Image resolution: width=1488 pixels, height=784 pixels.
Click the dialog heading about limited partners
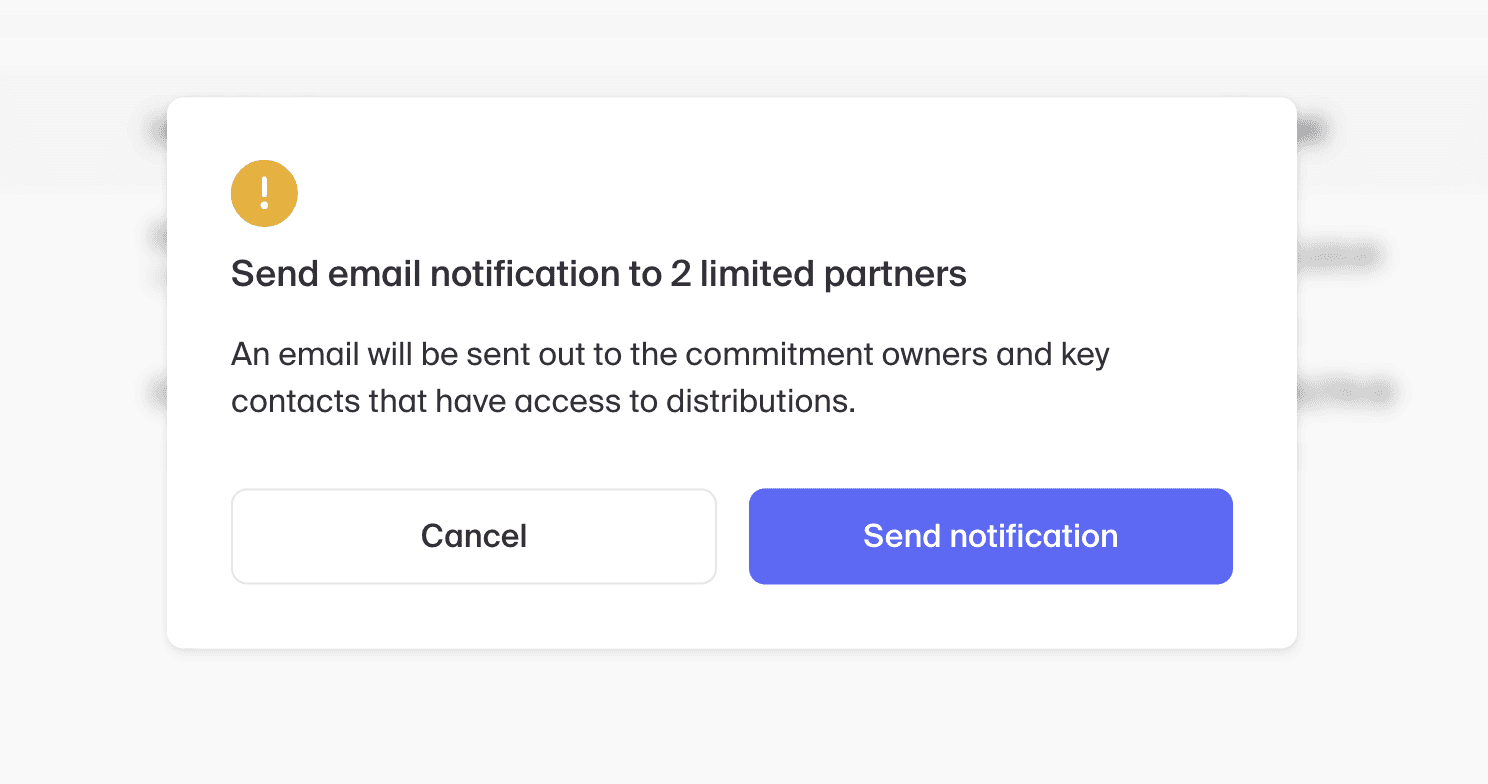pyautogui.click(x=598, y=274)
